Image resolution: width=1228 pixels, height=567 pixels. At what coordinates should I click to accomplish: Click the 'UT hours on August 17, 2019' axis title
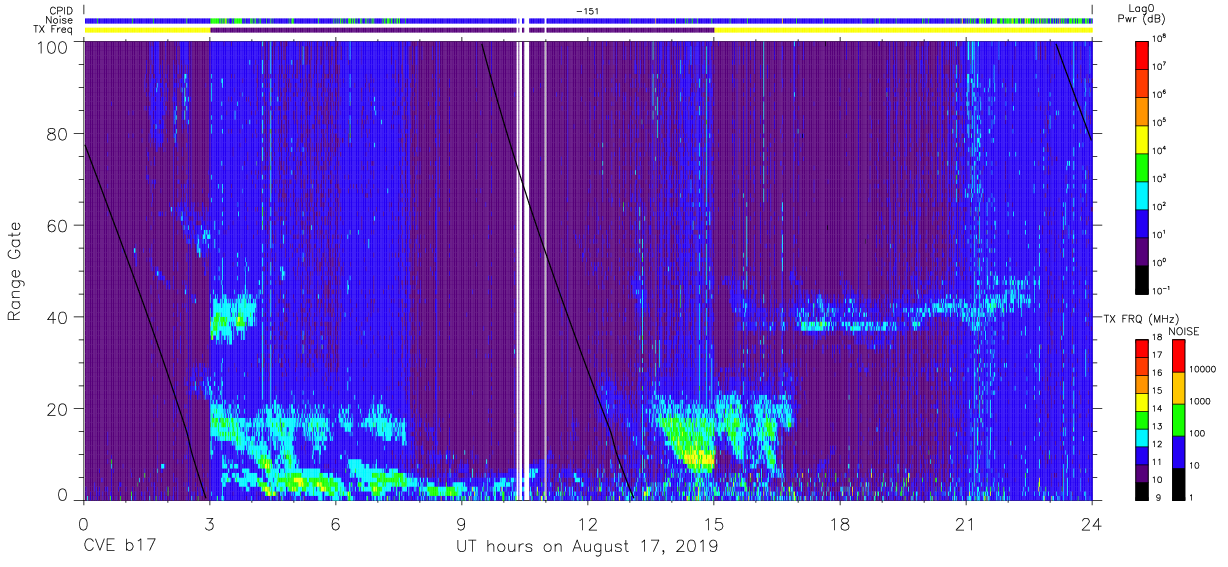(588, 547)
